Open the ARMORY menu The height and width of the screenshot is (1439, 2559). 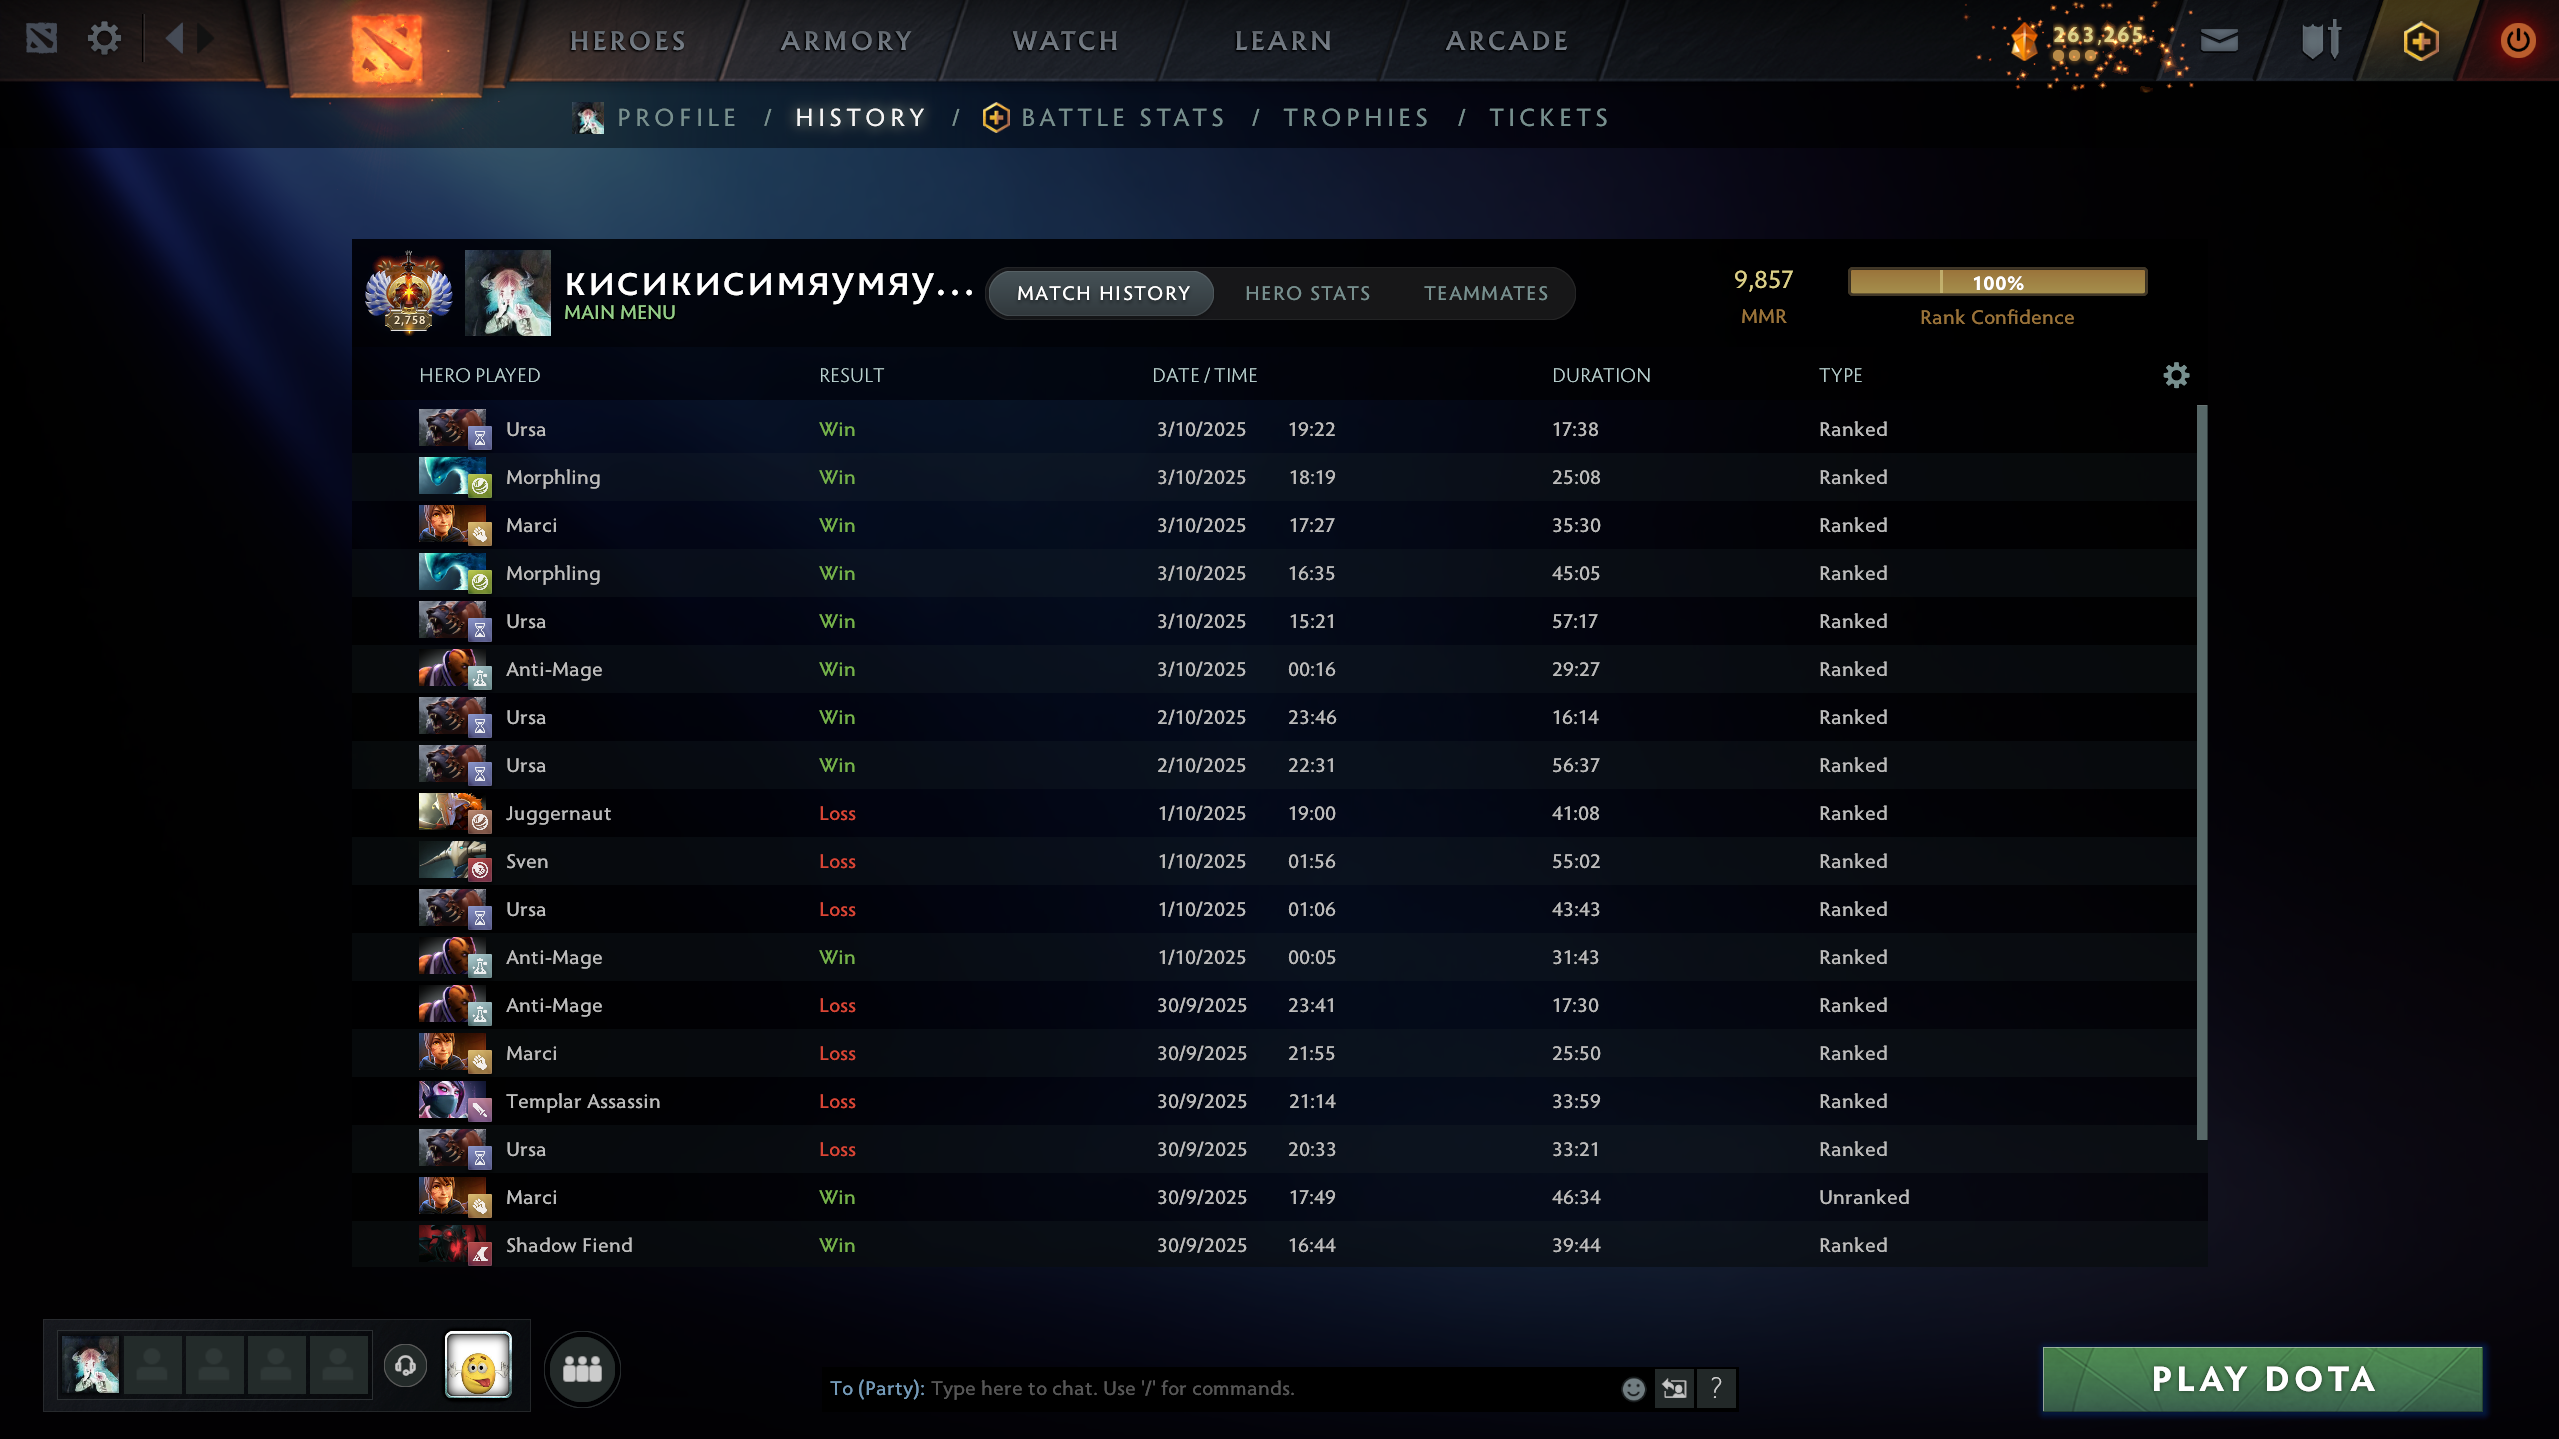click(x=846, y=41)
